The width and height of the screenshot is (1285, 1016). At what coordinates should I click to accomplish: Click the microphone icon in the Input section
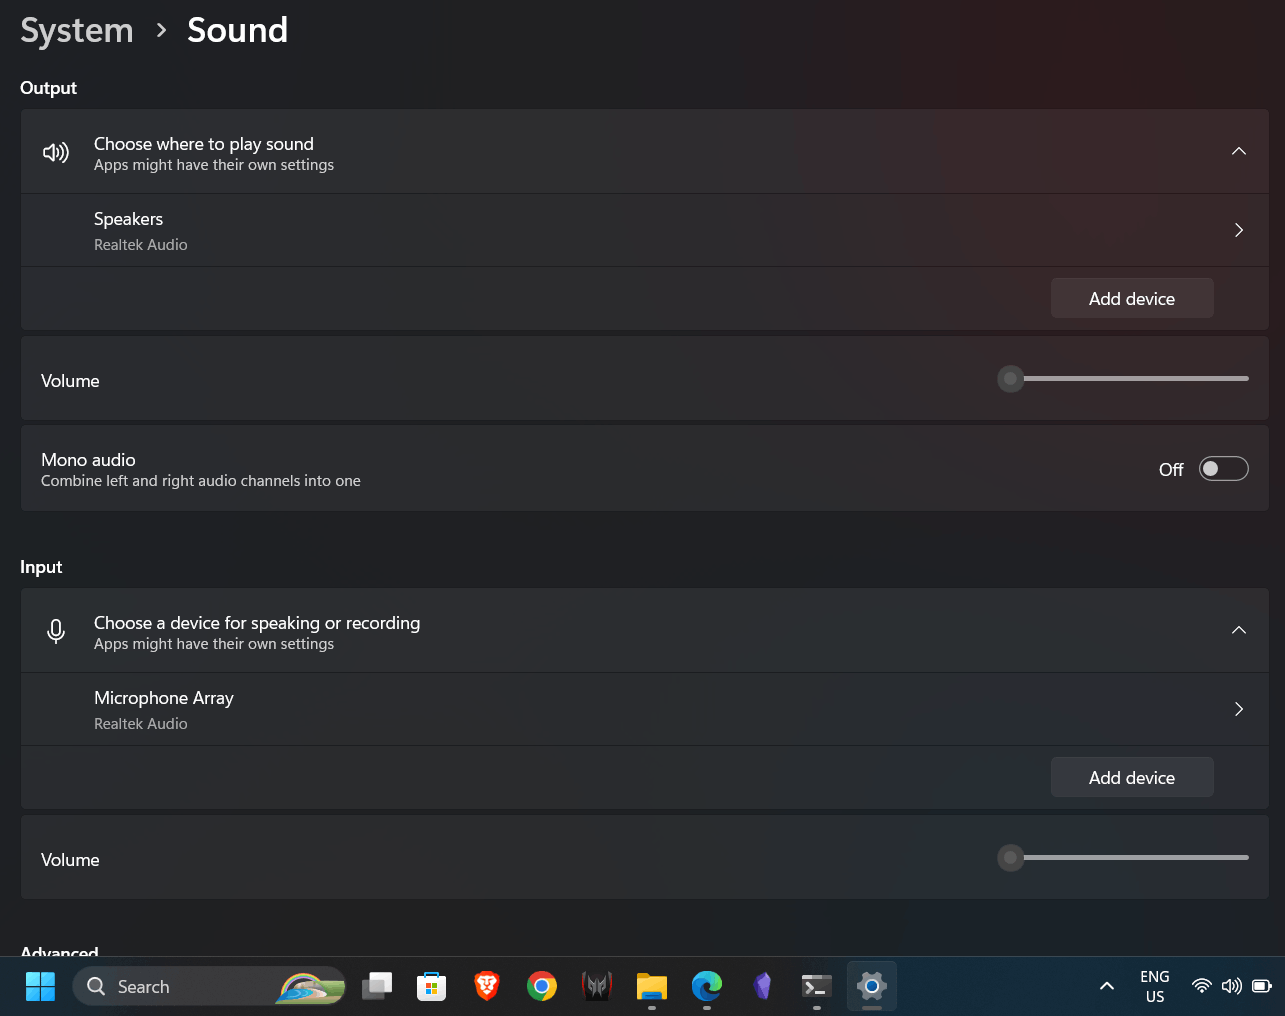tap(55, 631)
